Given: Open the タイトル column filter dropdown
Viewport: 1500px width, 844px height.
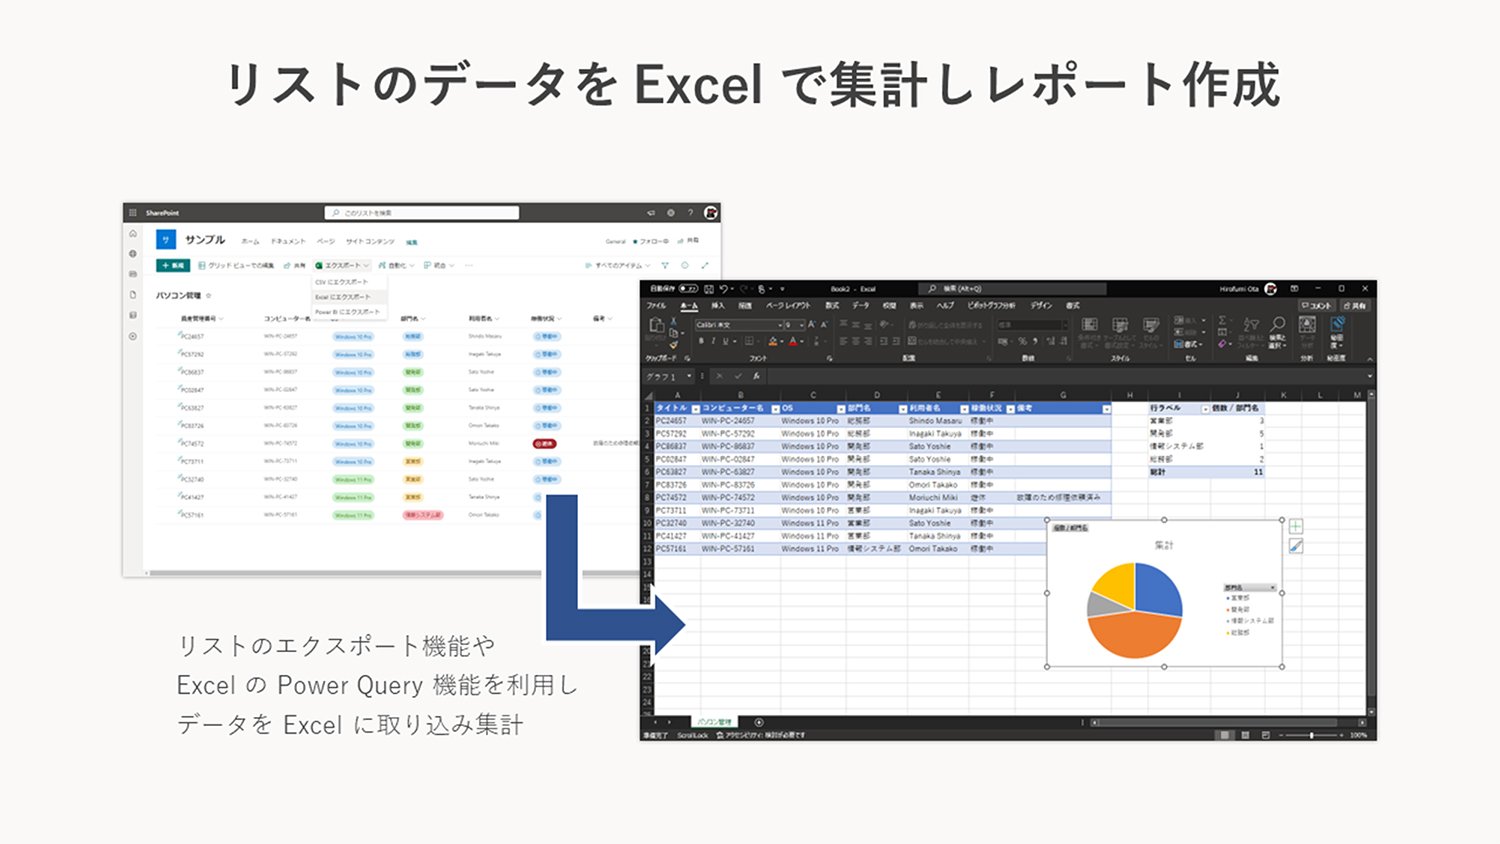Looking at the screenshot, I should click(x=695, y=409).
